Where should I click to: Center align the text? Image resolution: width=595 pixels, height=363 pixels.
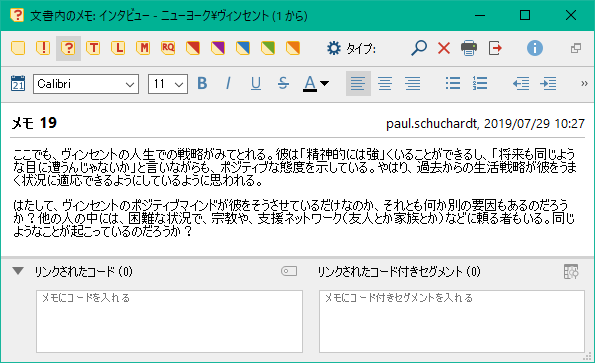click(385, 83)
